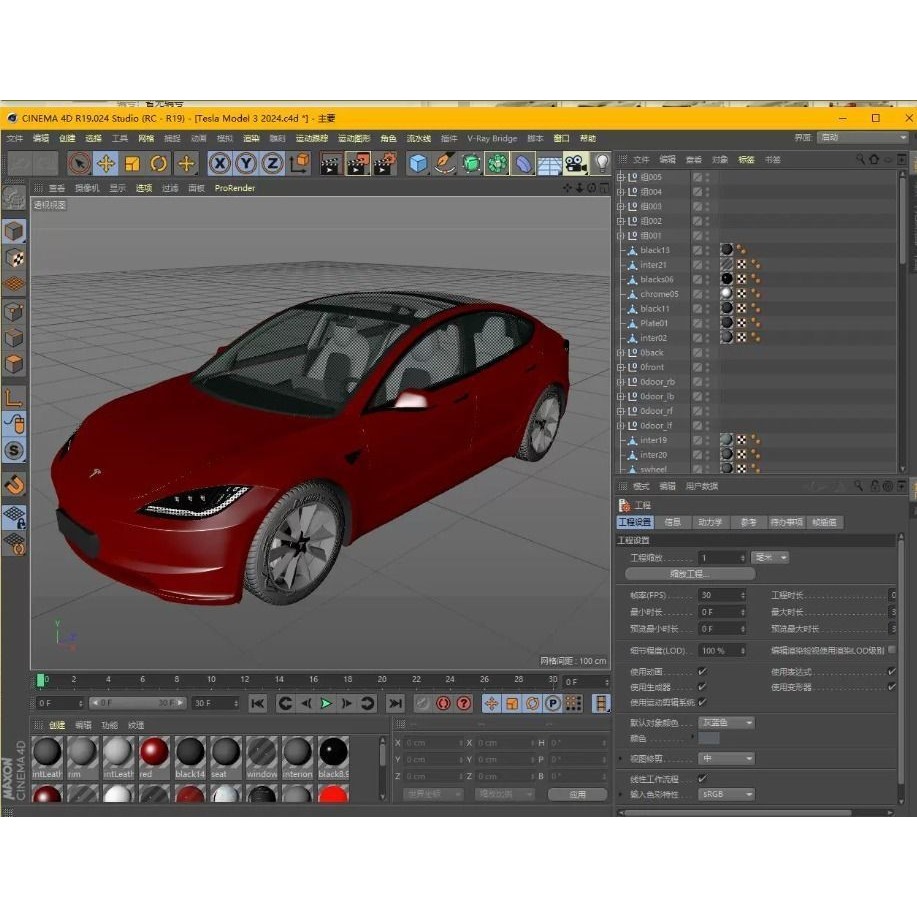This screenshot has height=917, width=917.
Task: Click the axis L-shape icon in sidebar
Action: pyautogui.click(x=14, y=399)
